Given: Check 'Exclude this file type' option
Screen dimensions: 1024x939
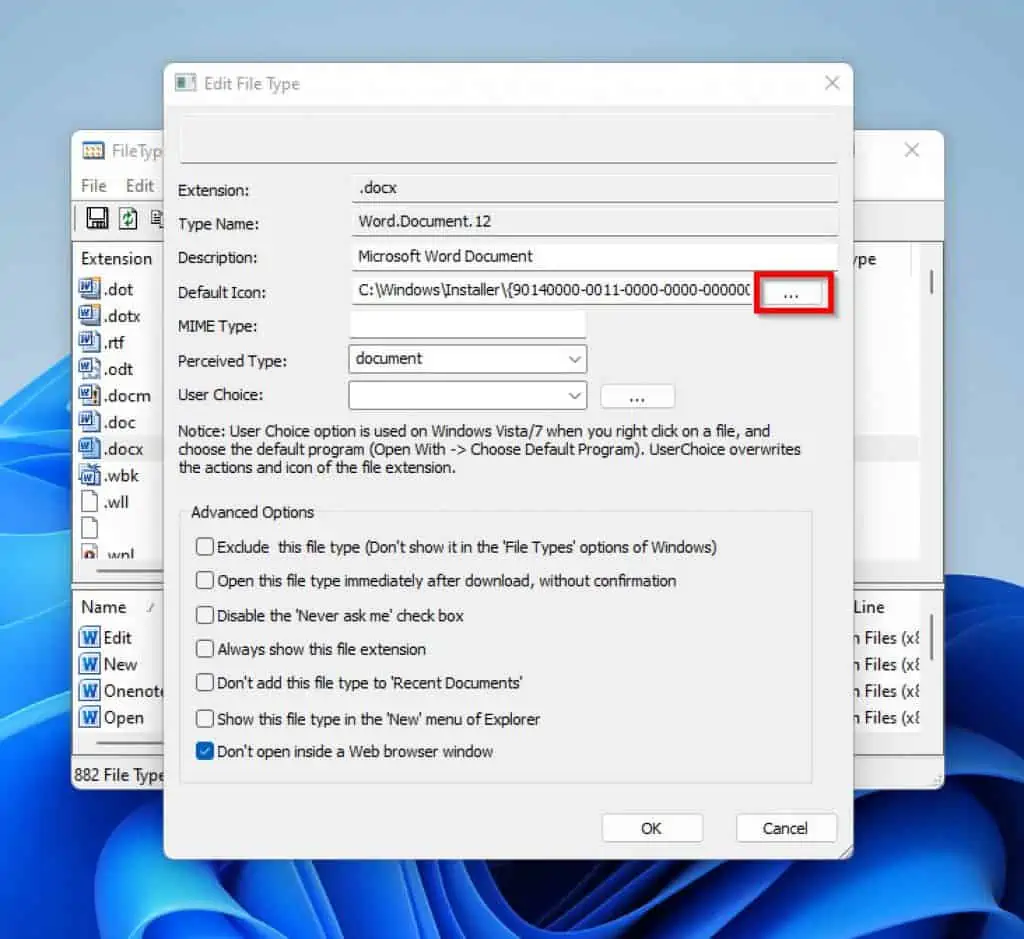Looking at the screenshot, I should click(x=204, y=547).
